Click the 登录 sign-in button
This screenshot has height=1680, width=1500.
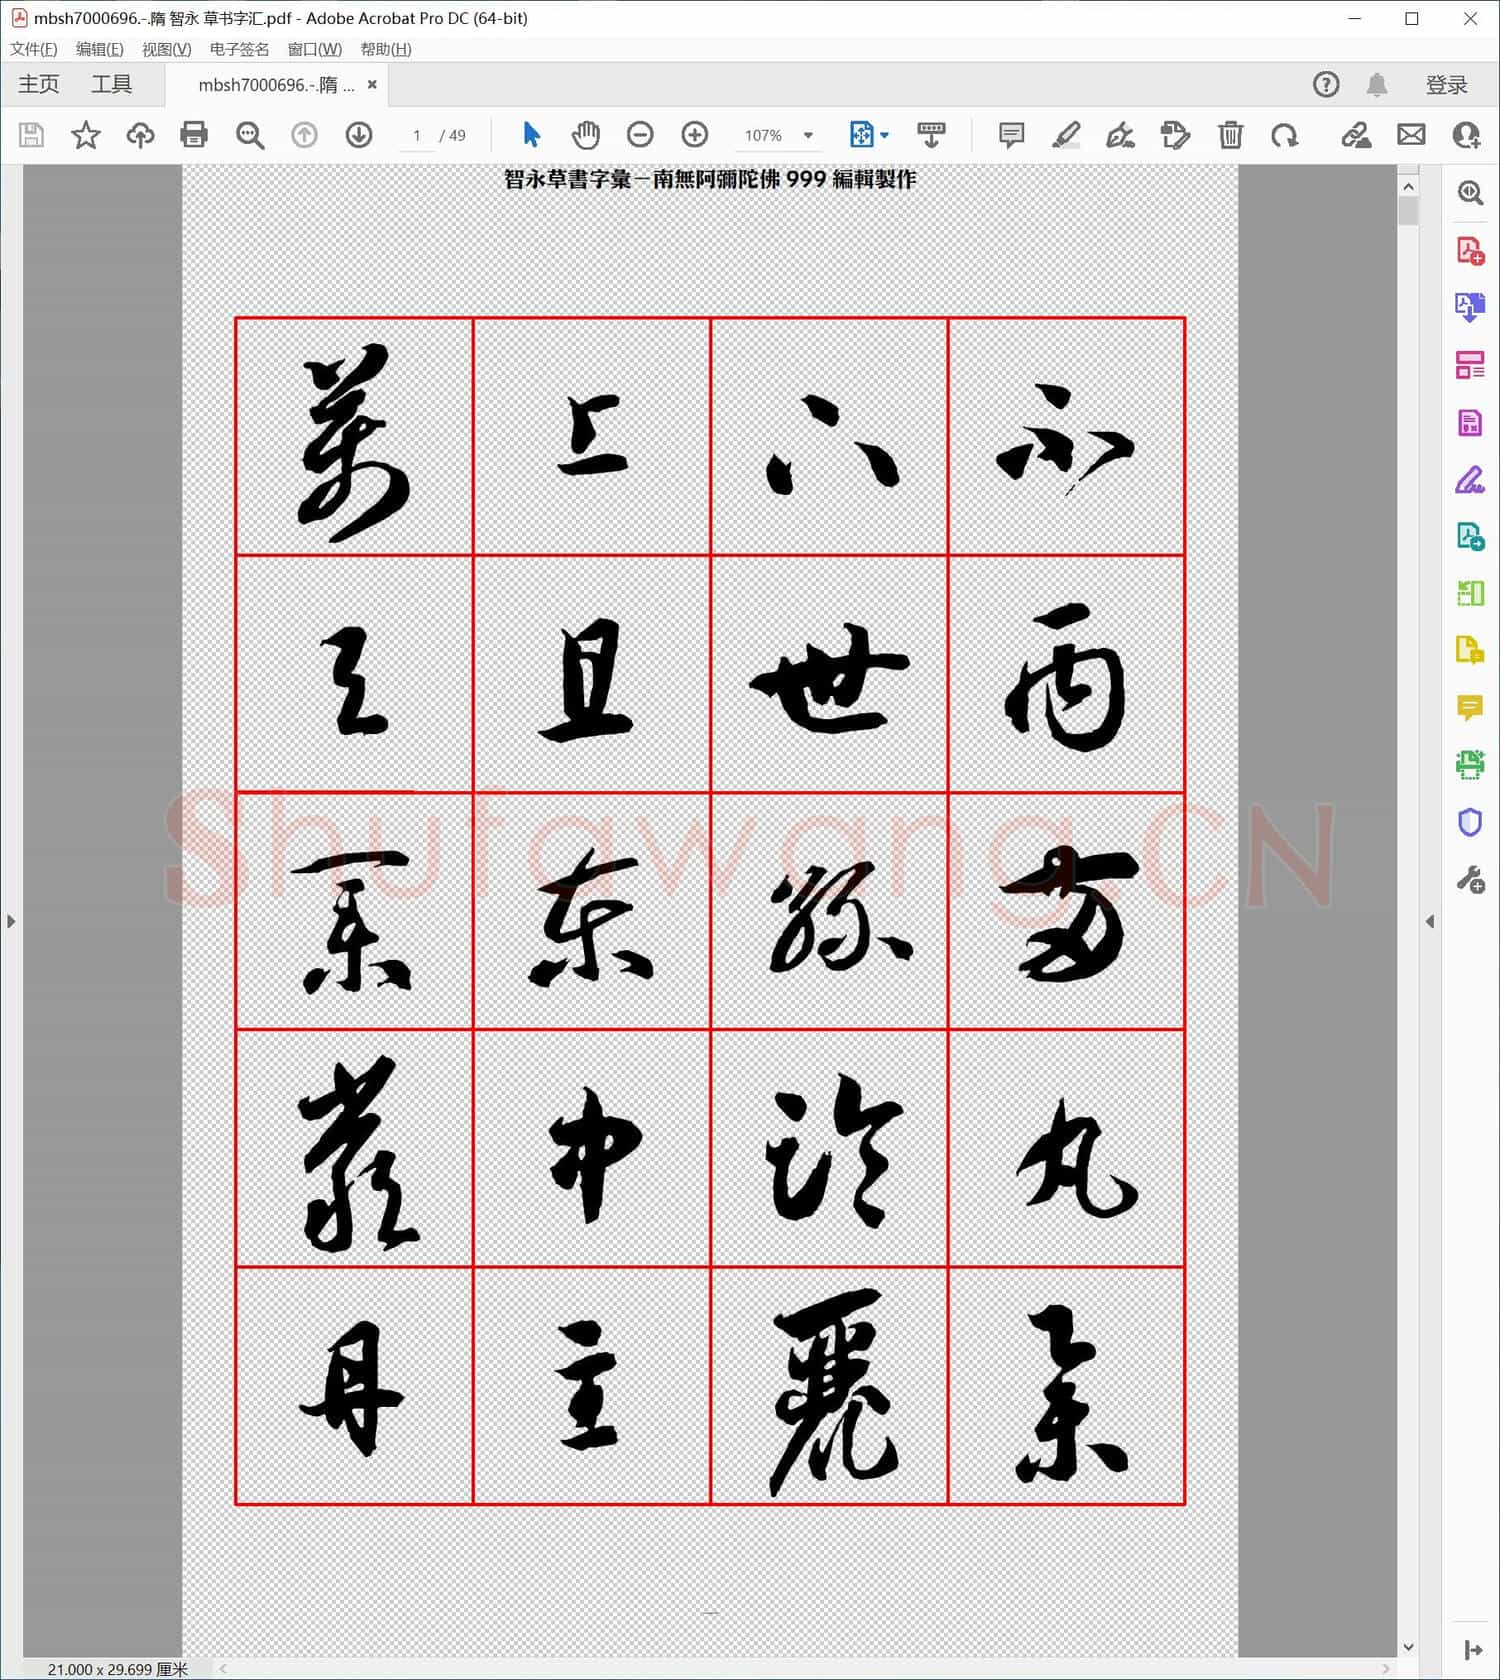1446,85
